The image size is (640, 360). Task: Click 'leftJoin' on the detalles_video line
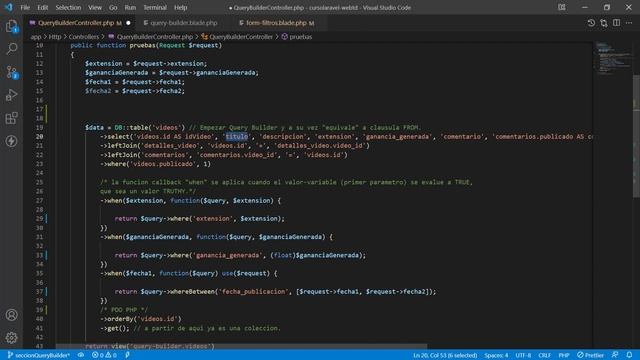pos(122,146)
